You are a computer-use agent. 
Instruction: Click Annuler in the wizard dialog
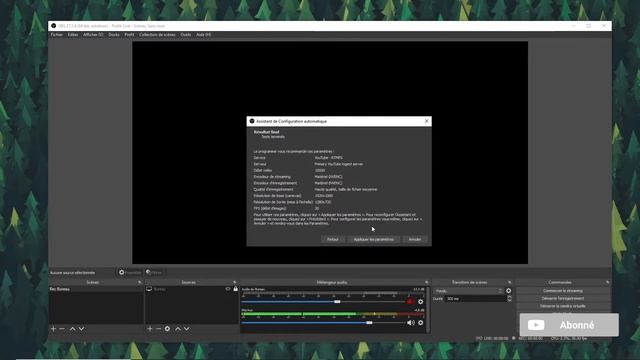click(415, 239)
